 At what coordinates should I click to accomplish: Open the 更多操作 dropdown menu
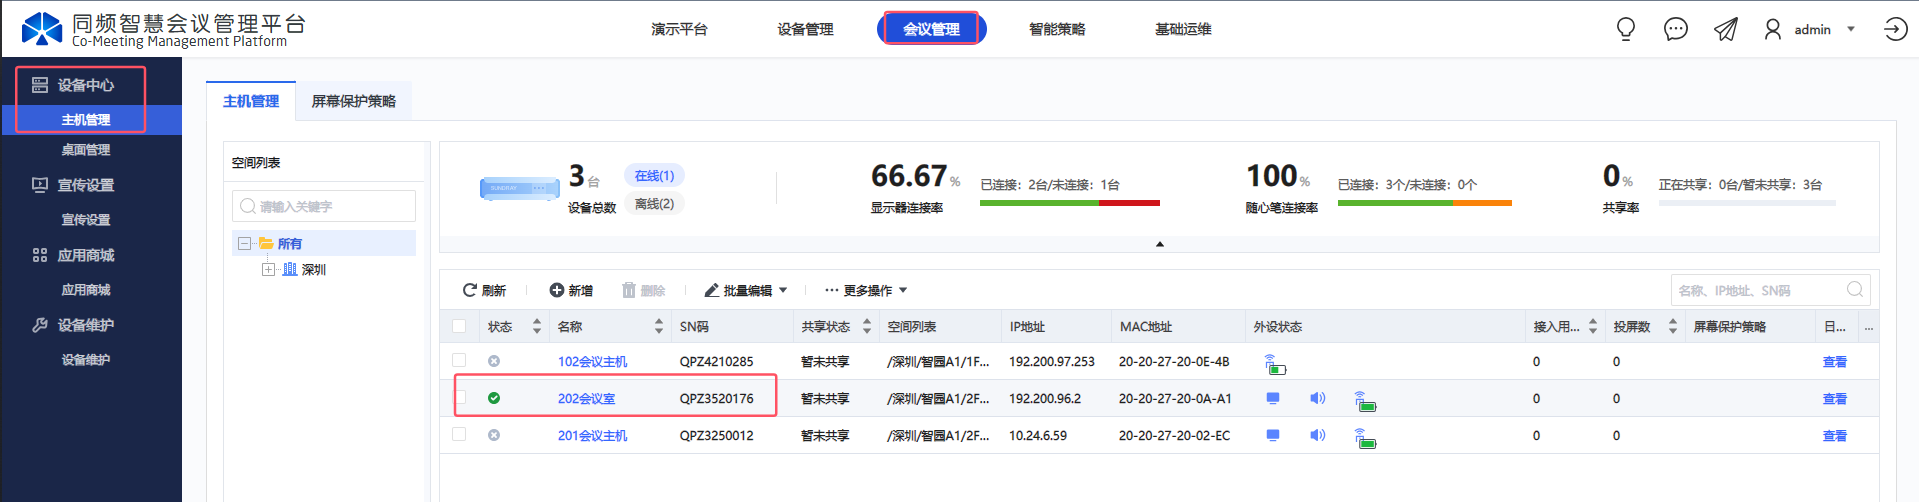(x=866, y=290)
